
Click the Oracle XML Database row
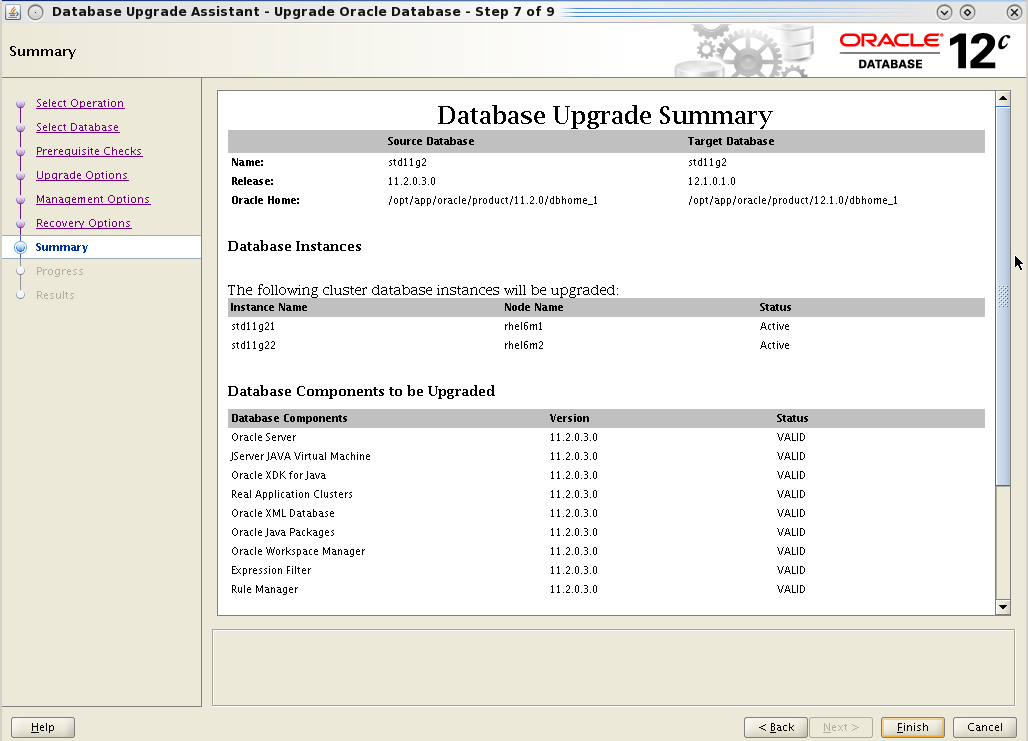(x=606, y=513)
